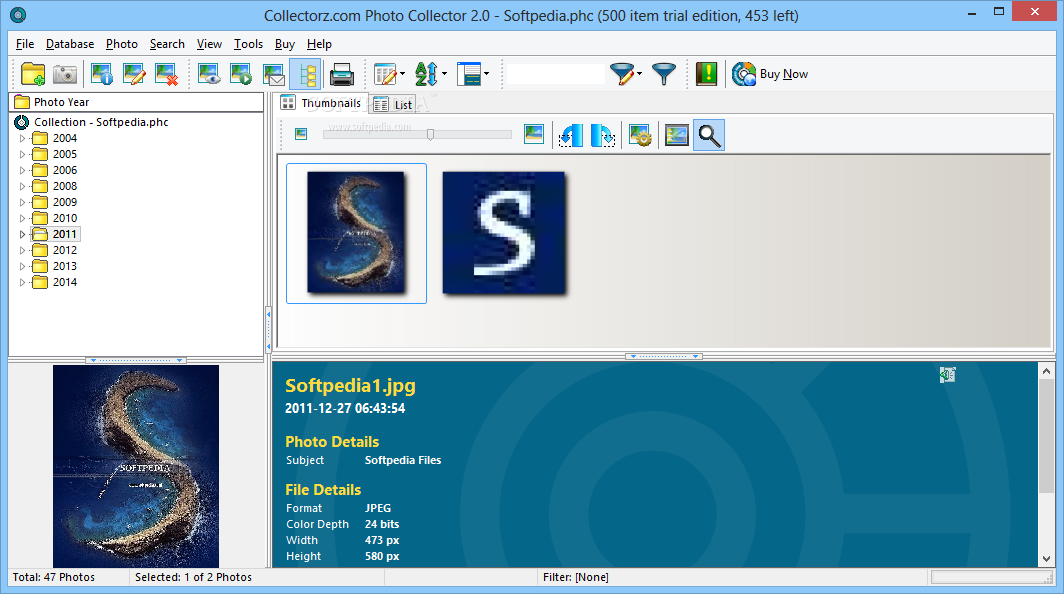The image size is (1064, 594).
Task: Open the Database menu
Action: click(x=70, y=44)
